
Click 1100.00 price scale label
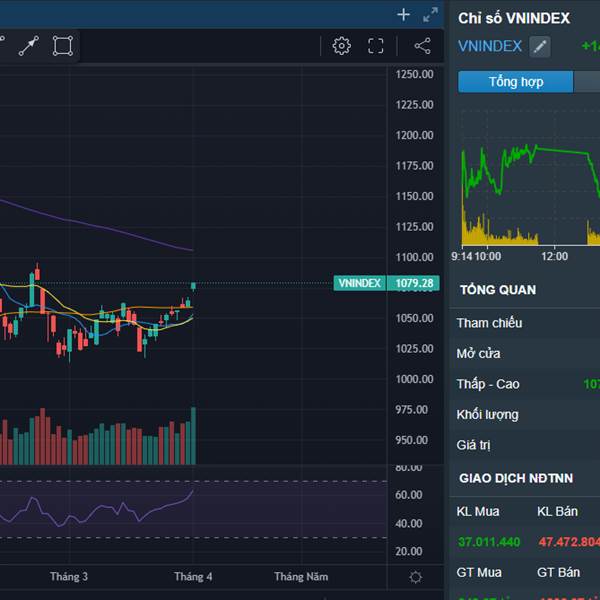[414, 257]
